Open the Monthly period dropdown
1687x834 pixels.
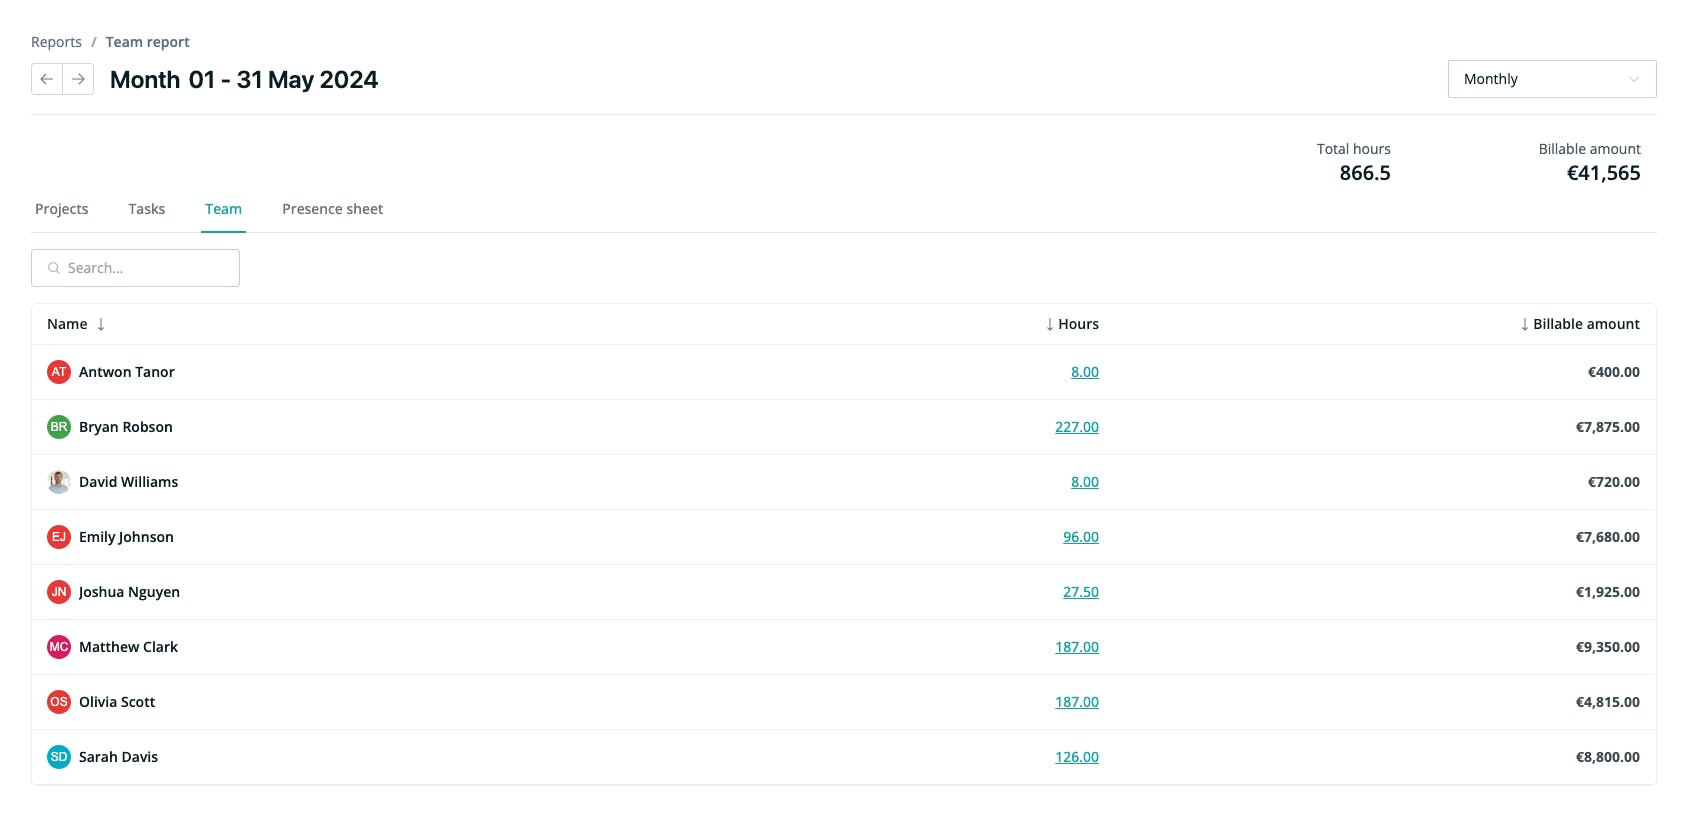pos(1552,79)
